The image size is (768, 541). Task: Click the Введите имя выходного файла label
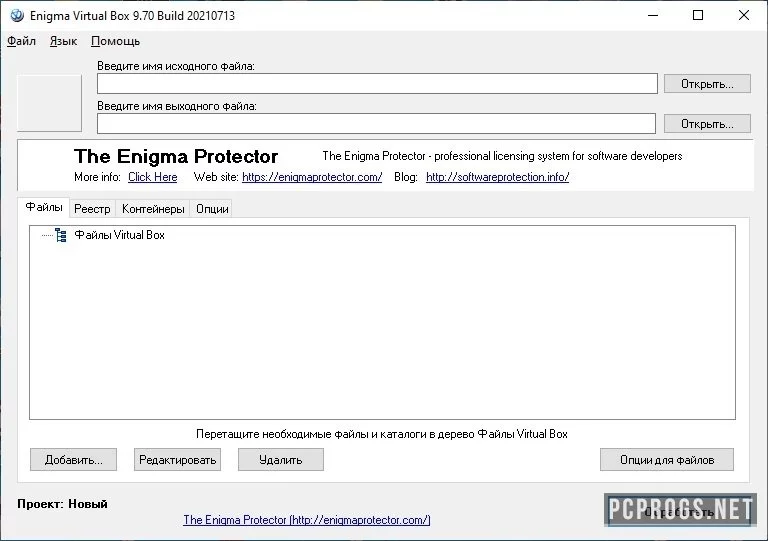[x=177, y=106]
